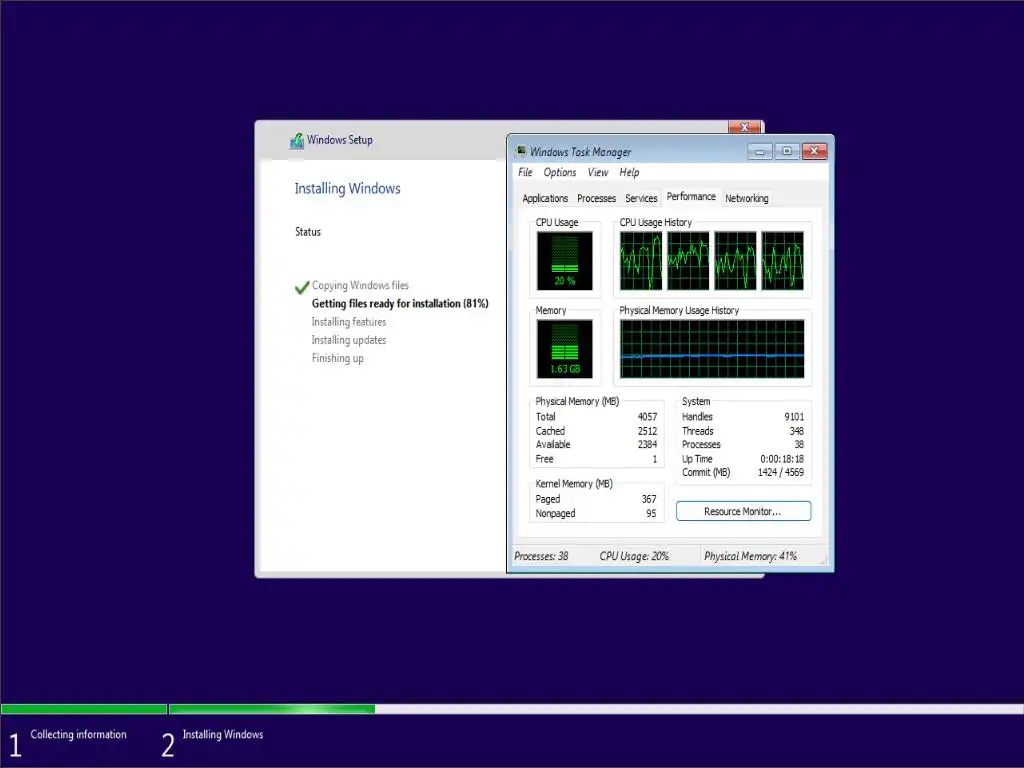Screen dimensions: 1024x768
Task: Click the Task Manager resize grip corner
Action: (x=824, y=560)
